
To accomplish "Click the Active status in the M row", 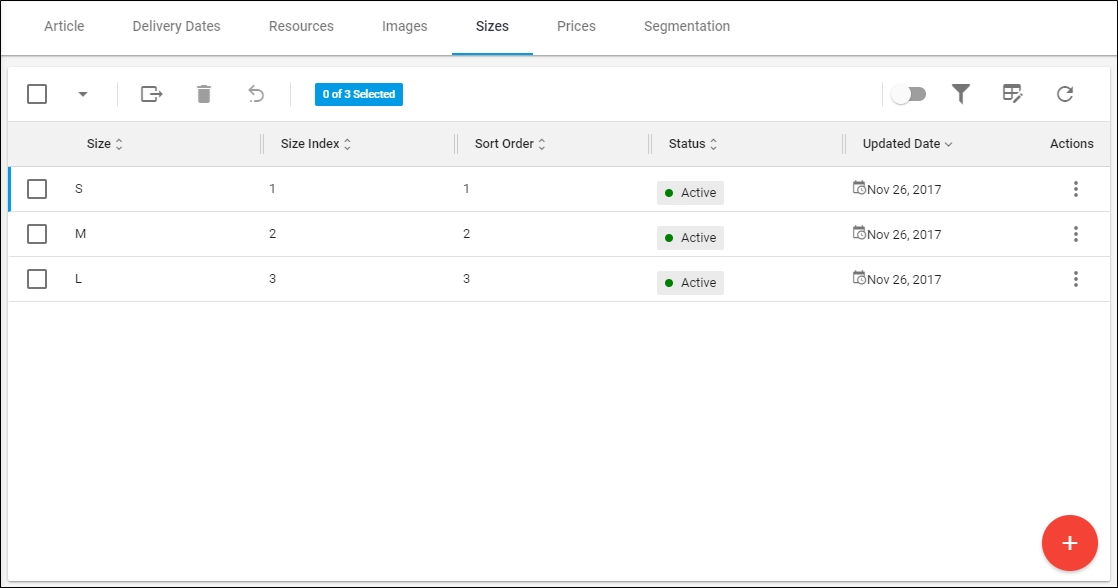I will pyautogui.click(x=690, y=237).
